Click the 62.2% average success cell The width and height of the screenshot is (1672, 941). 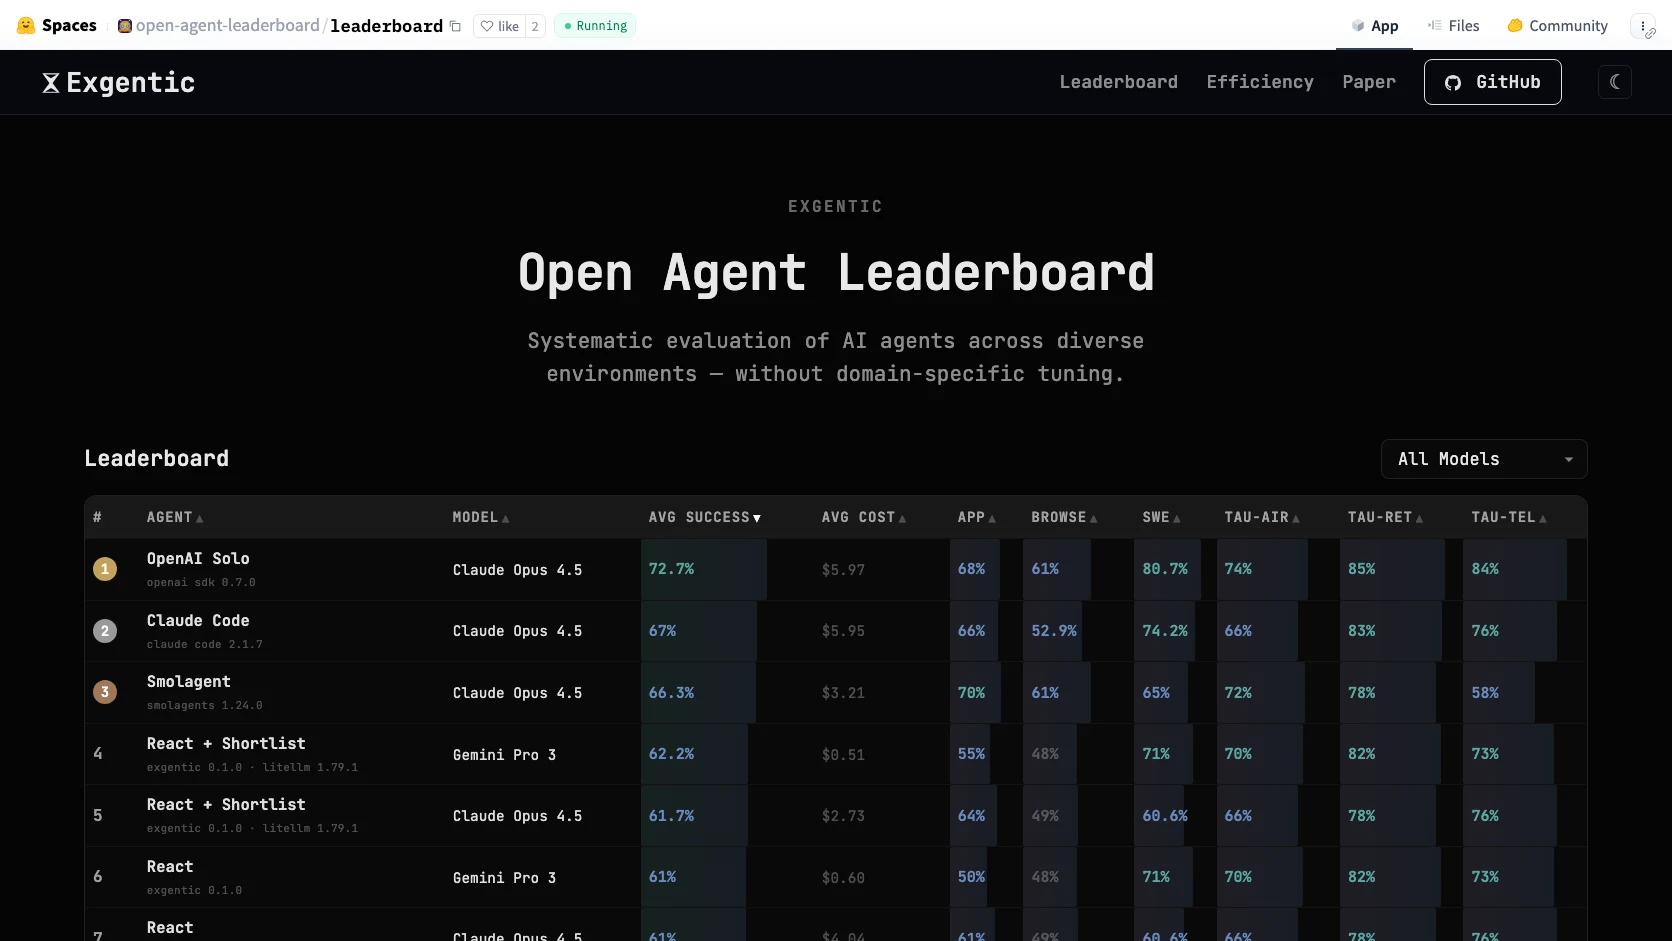pyautogui.click(x=671, y=754)
